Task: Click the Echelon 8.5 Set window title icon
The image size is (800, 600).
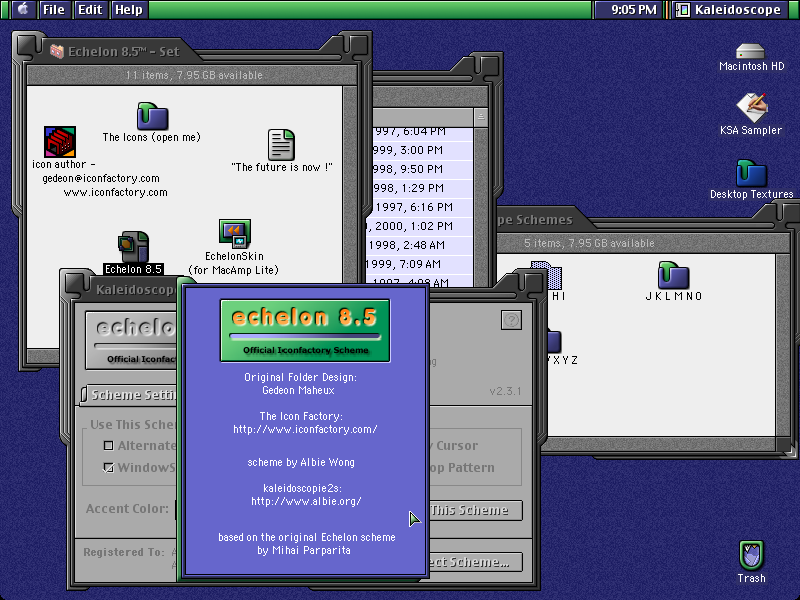Action: click(x=57, y=51)
